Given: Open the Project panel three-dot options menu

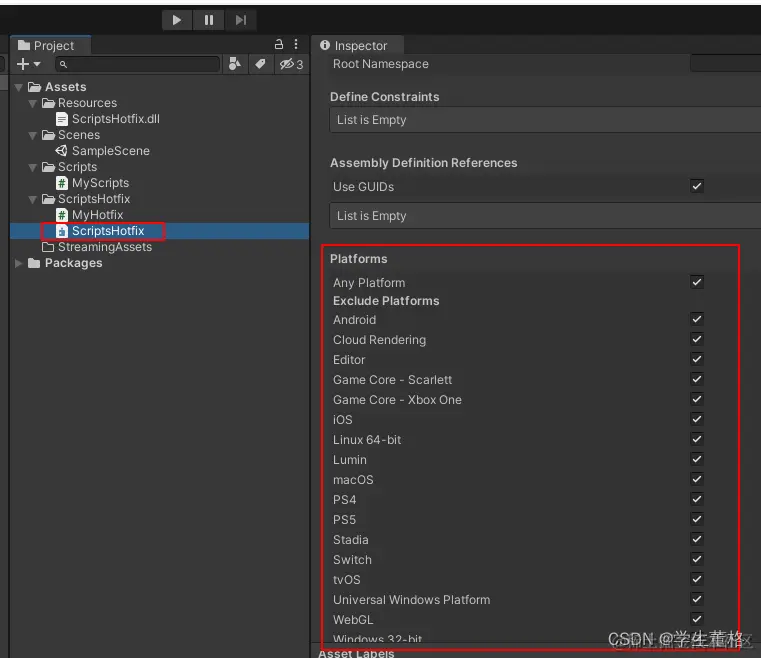Looking at the screenshot, I should coord(296,44).
